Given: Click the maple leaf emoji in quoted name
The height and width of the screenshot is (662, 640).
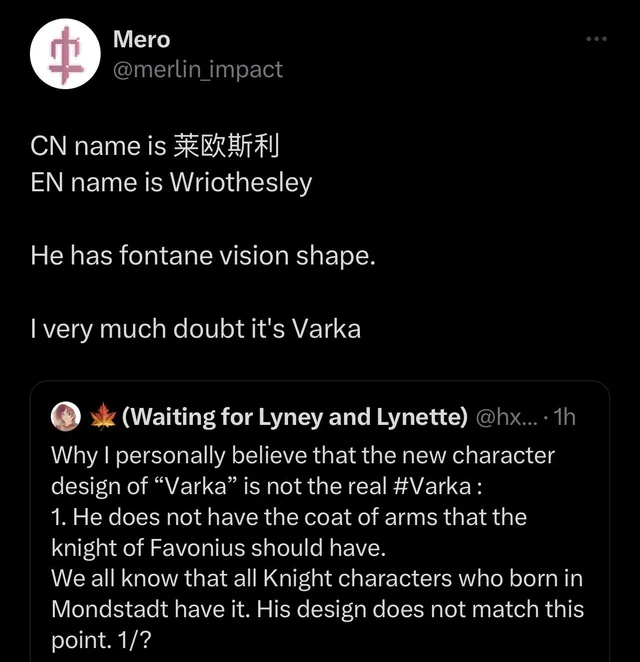Looking at the screenshot, I should 104,416.
